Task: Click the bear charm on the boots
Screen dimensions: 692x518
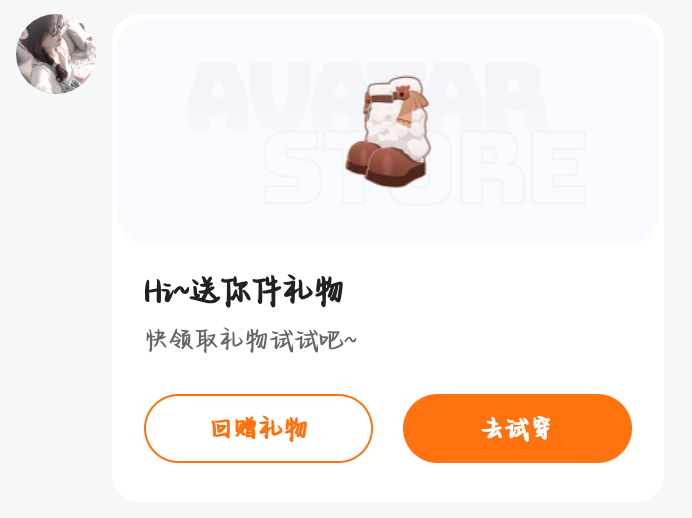Action: (402, 93)
